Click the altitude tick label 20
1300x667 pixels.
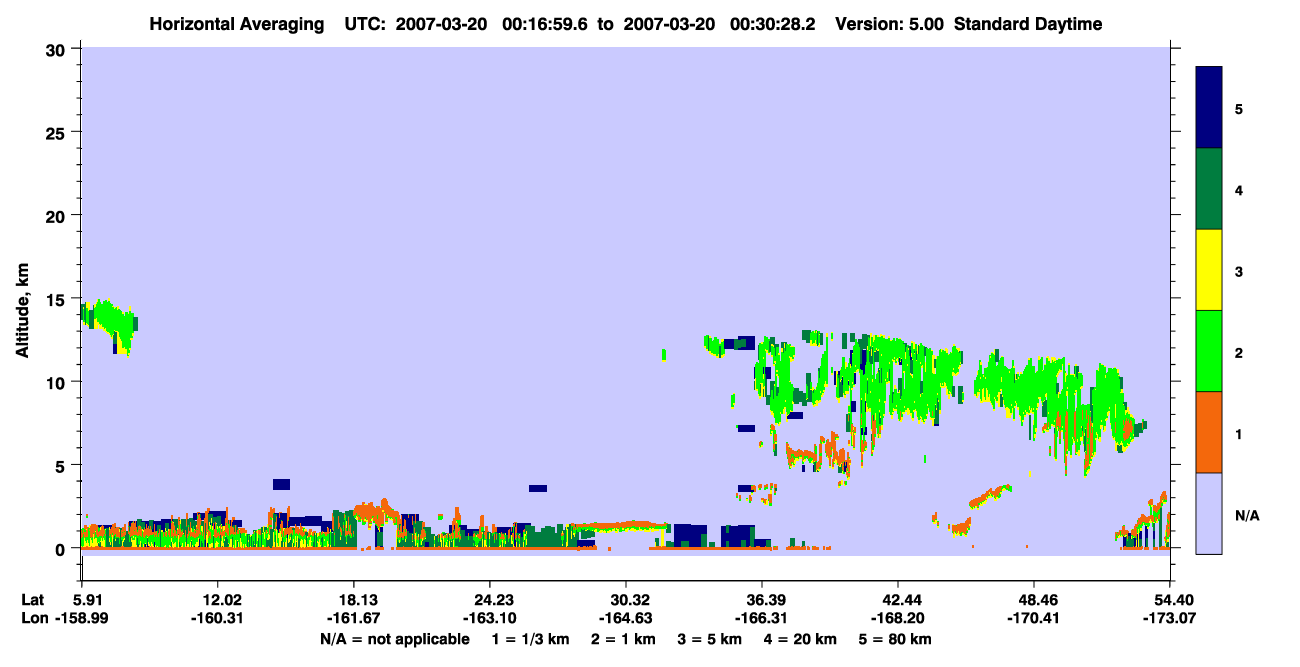tap(58, 215)
